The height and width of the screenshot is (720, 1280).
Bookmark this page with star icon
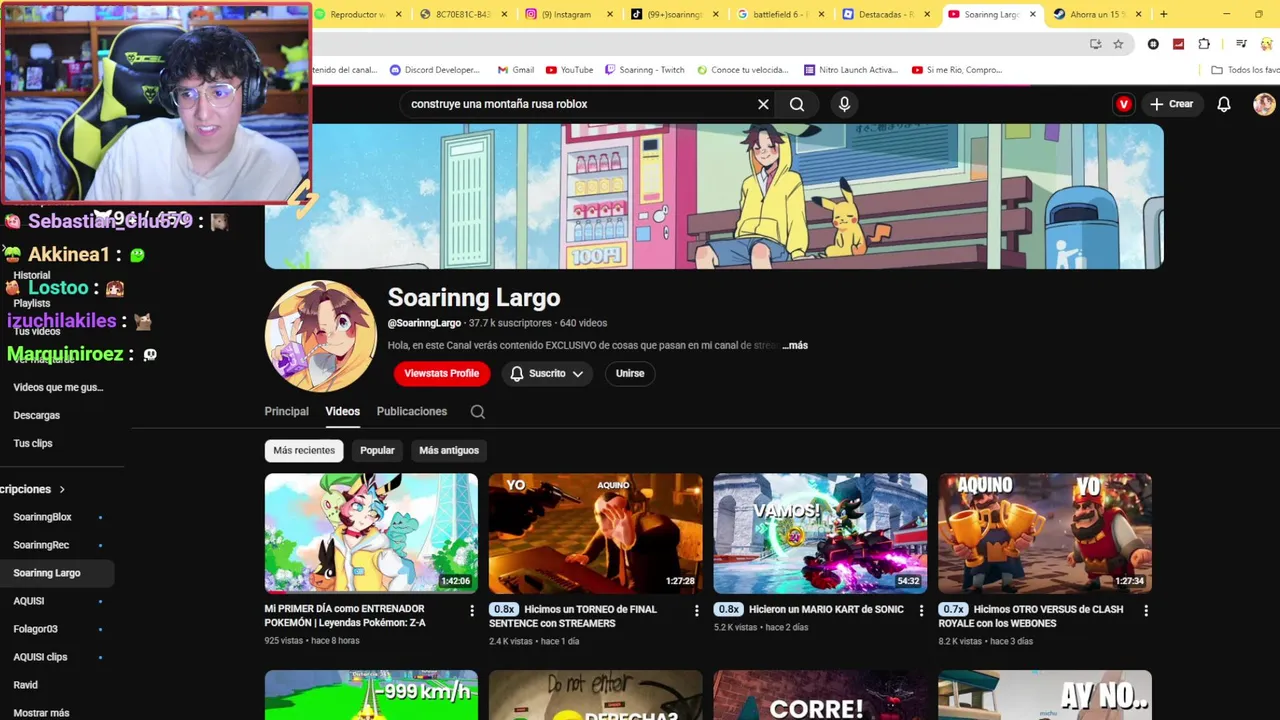pyautogui.click(x=1118, y=44)
